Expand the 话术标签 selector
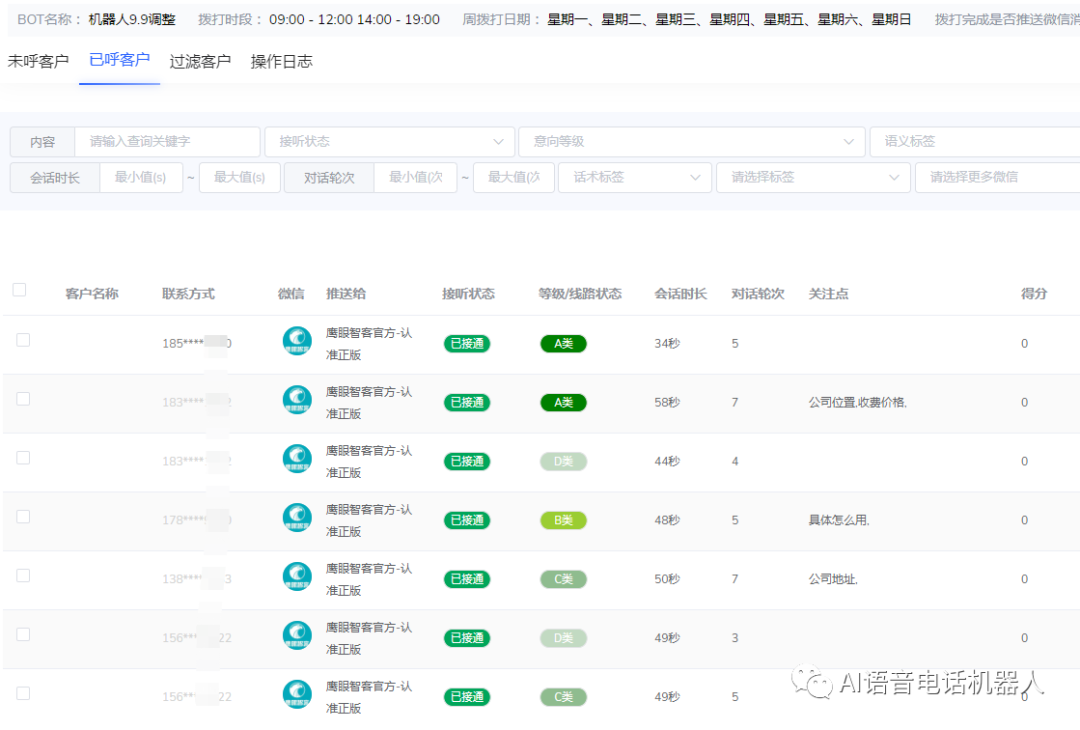This screenshot has height=730, width=1080. (635, 177)
